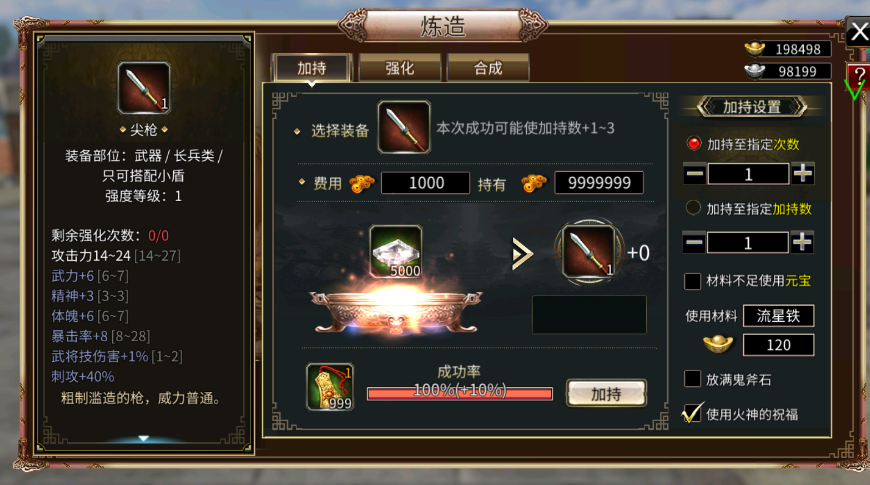Uncheck the 使用火神的祝福 checkbox
The height and width of the screenshot is (485, 870).
coord(692,413)
